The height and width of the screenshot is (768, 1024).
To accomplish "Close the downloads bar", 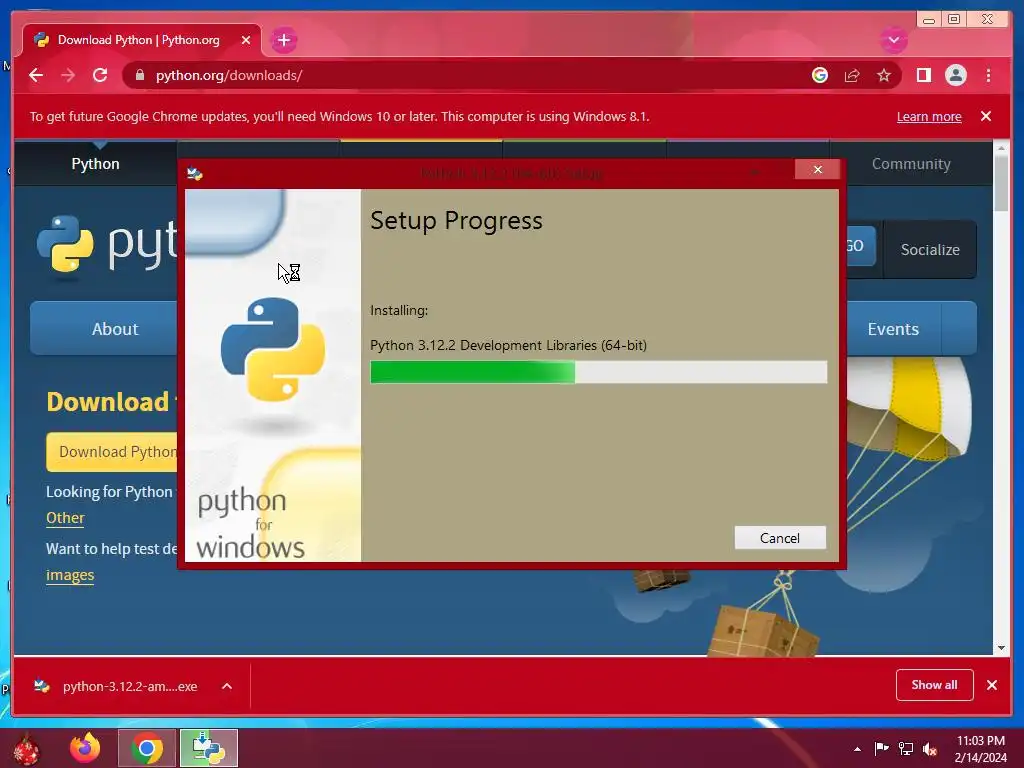I will [992, 685].
